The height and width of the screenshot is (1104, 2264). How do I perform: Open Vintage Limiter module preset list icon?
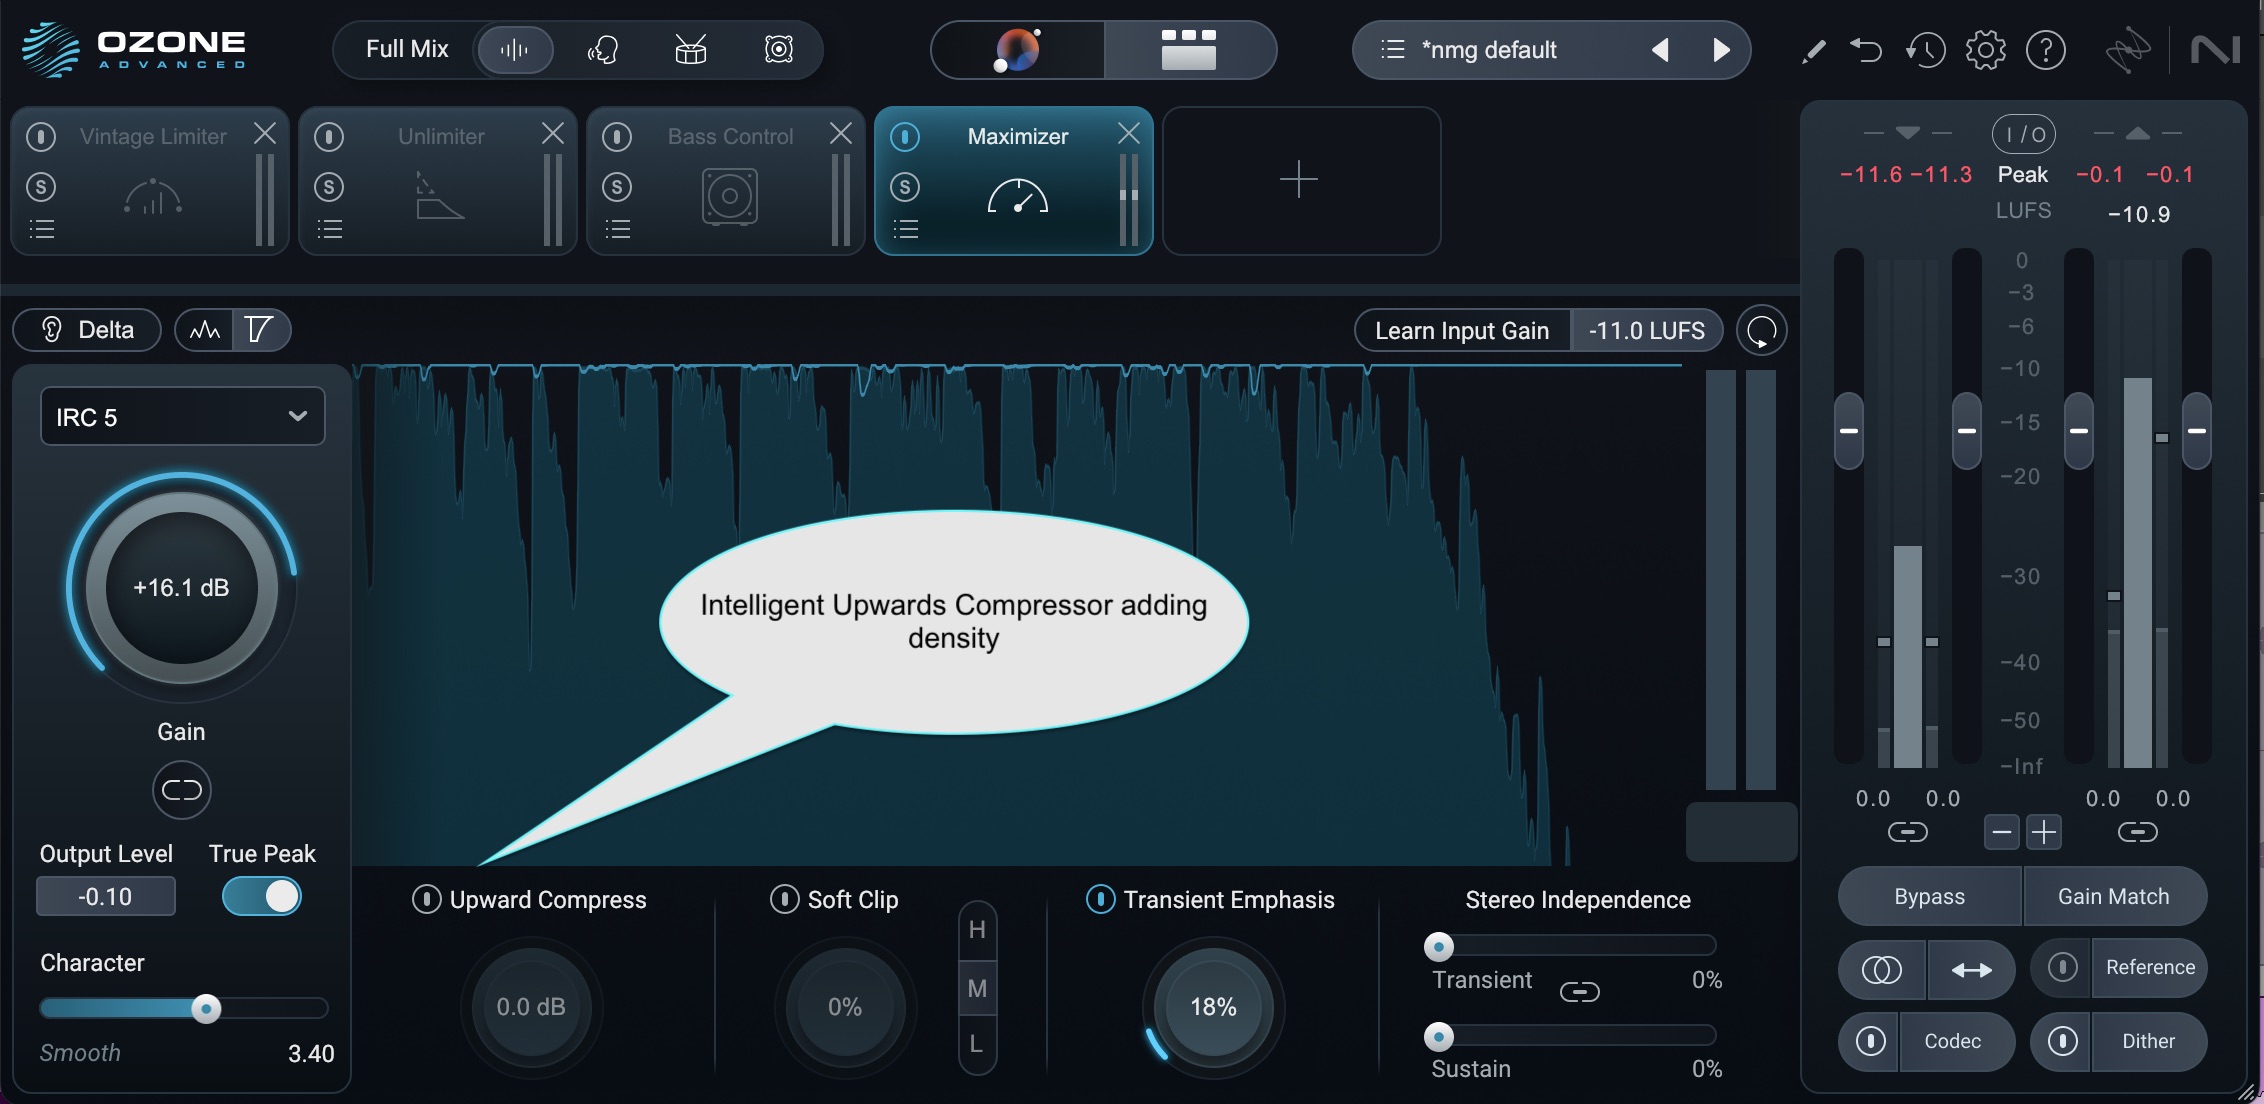tap(41, 230)
